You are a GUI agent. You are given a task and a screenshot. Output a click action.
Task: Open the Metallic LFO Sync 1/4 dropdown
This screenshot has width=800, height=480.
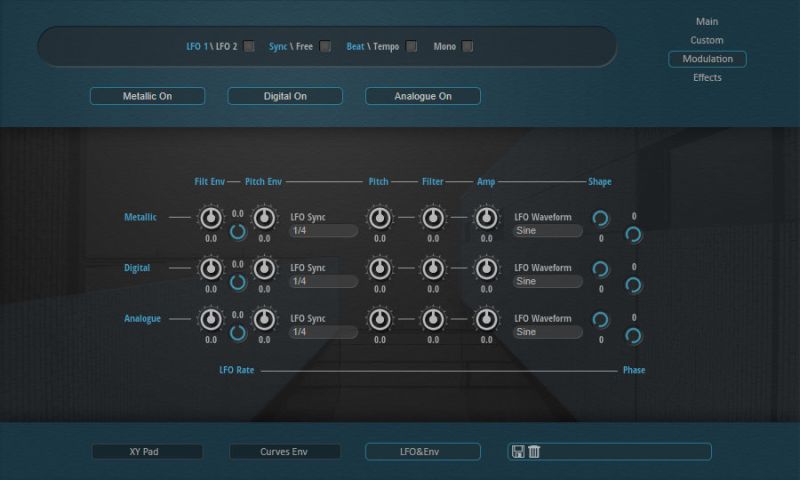(323, 231)
